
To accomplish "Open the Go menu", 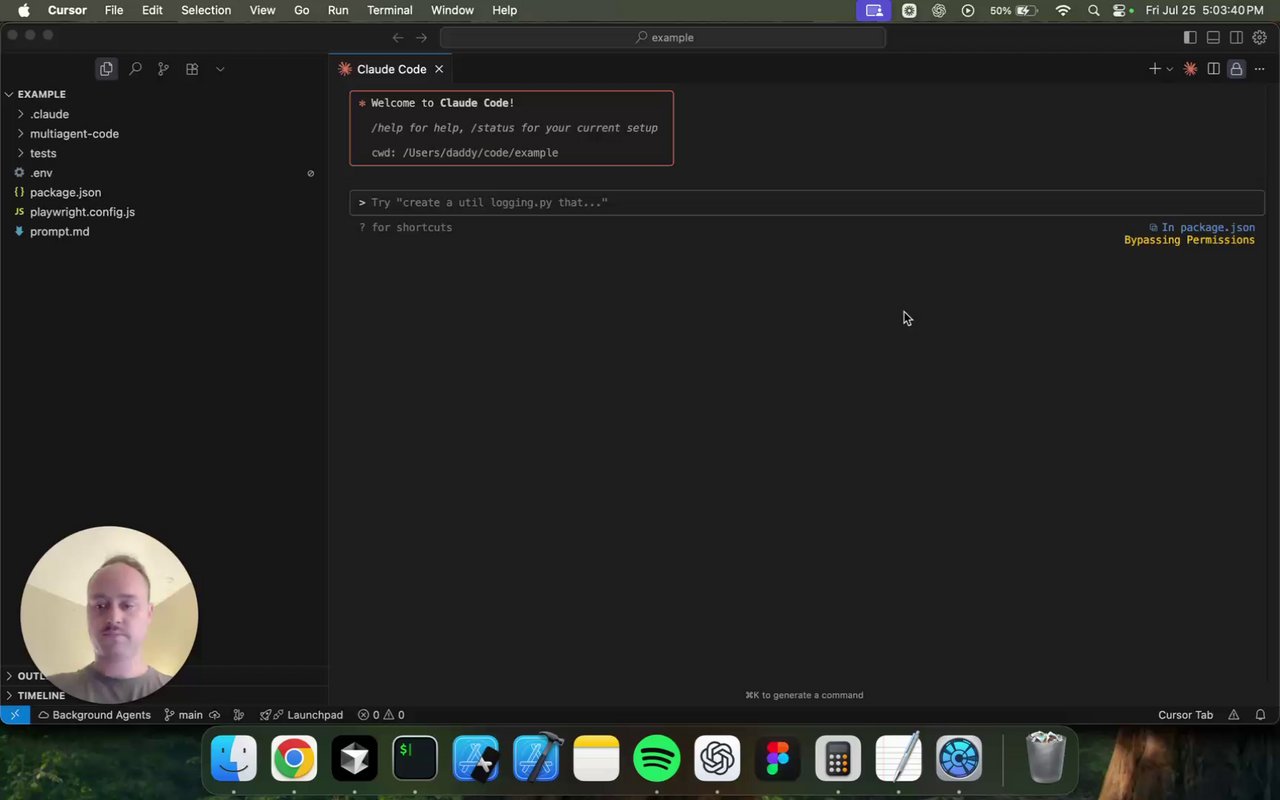I will click(302, 10).
